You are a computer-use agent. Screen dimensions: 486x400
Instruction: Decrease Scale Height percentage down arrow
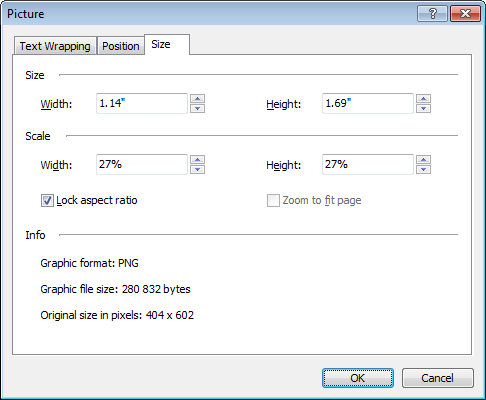(x=423, y=169)
